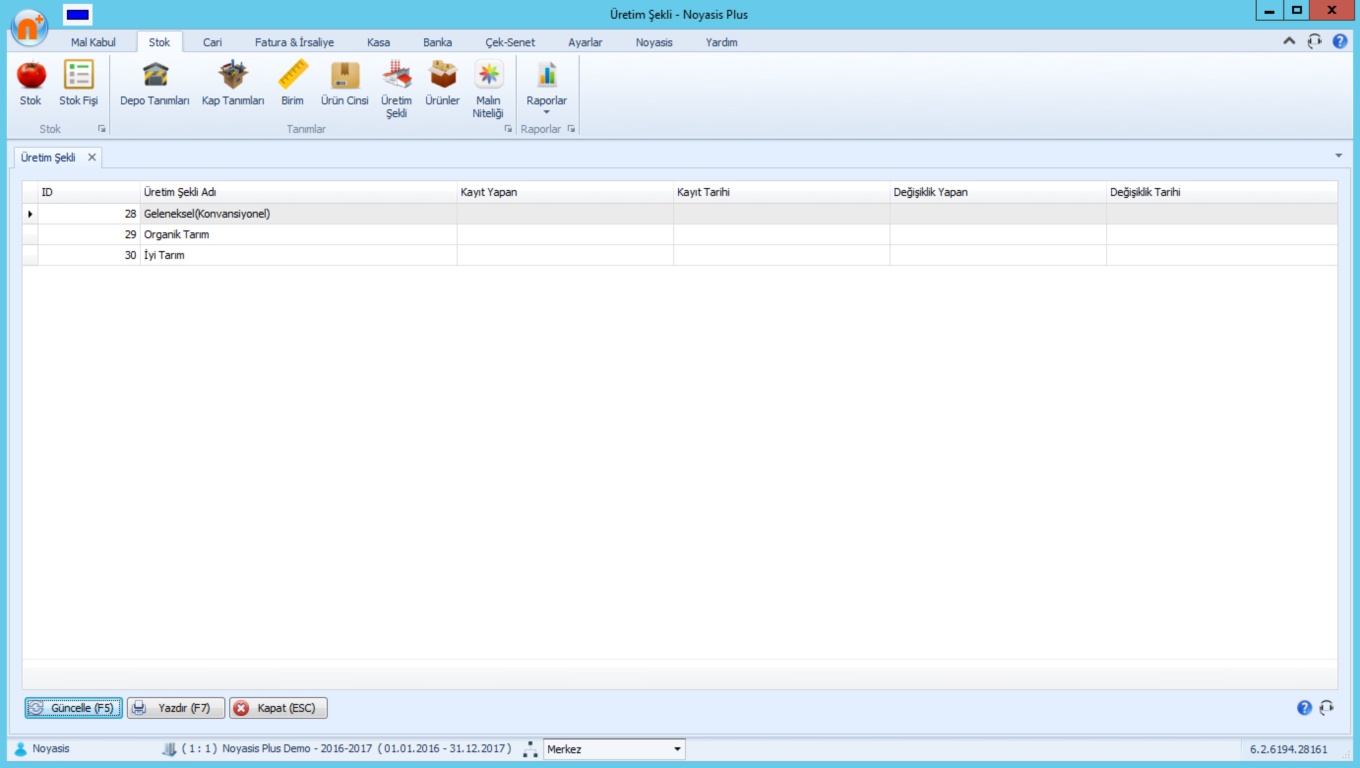Sort by Üretim Şekli Adı column header
Image resolution: width=1360 pixels, height=768 pixels.
[x=299, y=192]
